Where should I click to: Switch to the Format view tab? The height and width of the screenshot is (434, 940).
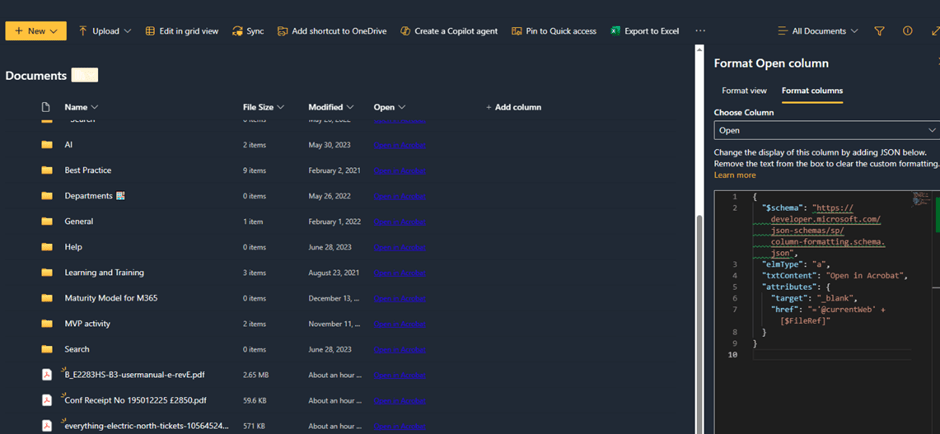(744, 91)
